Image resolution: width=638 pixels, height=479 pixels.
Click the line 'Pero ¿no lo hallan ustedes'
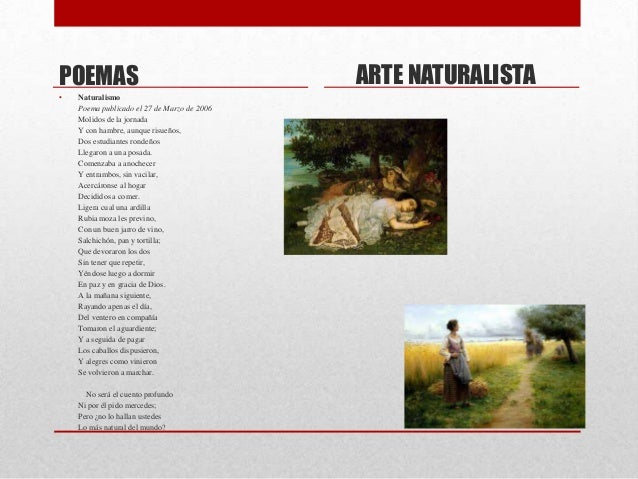pos(120,416)
